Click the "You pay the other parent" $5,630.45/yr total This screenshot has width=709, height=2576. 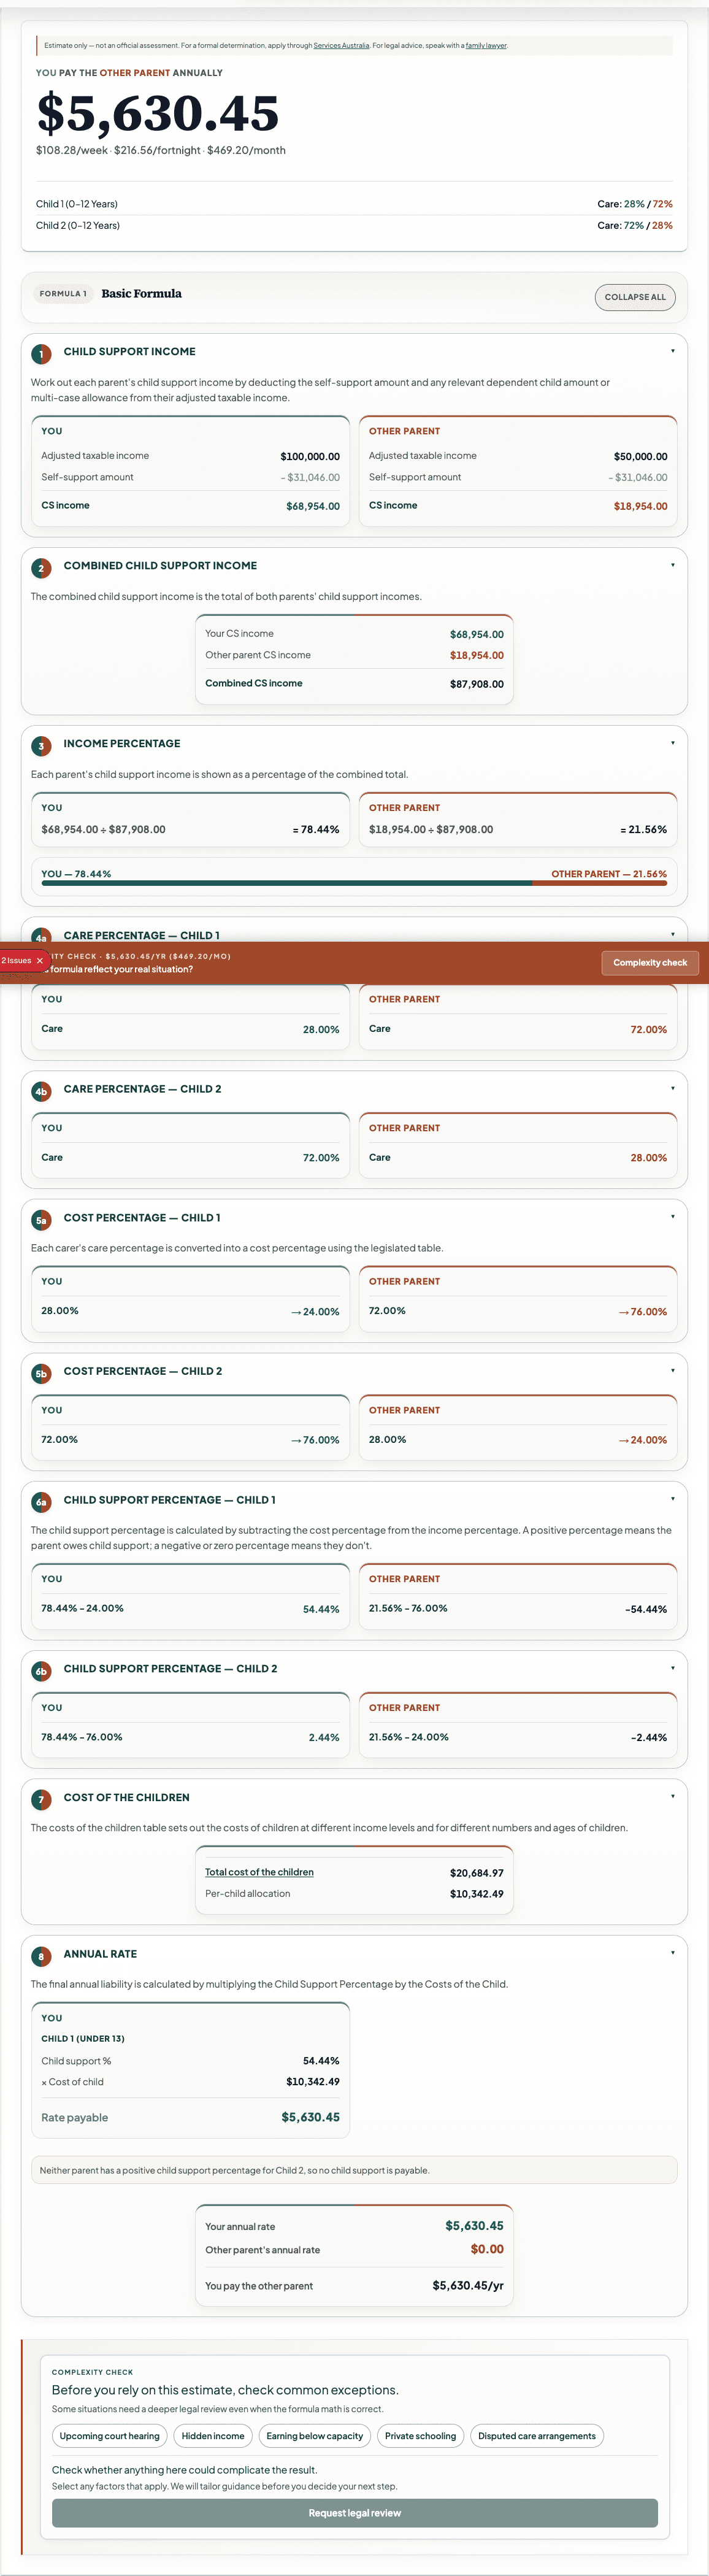coord(468,2286)
